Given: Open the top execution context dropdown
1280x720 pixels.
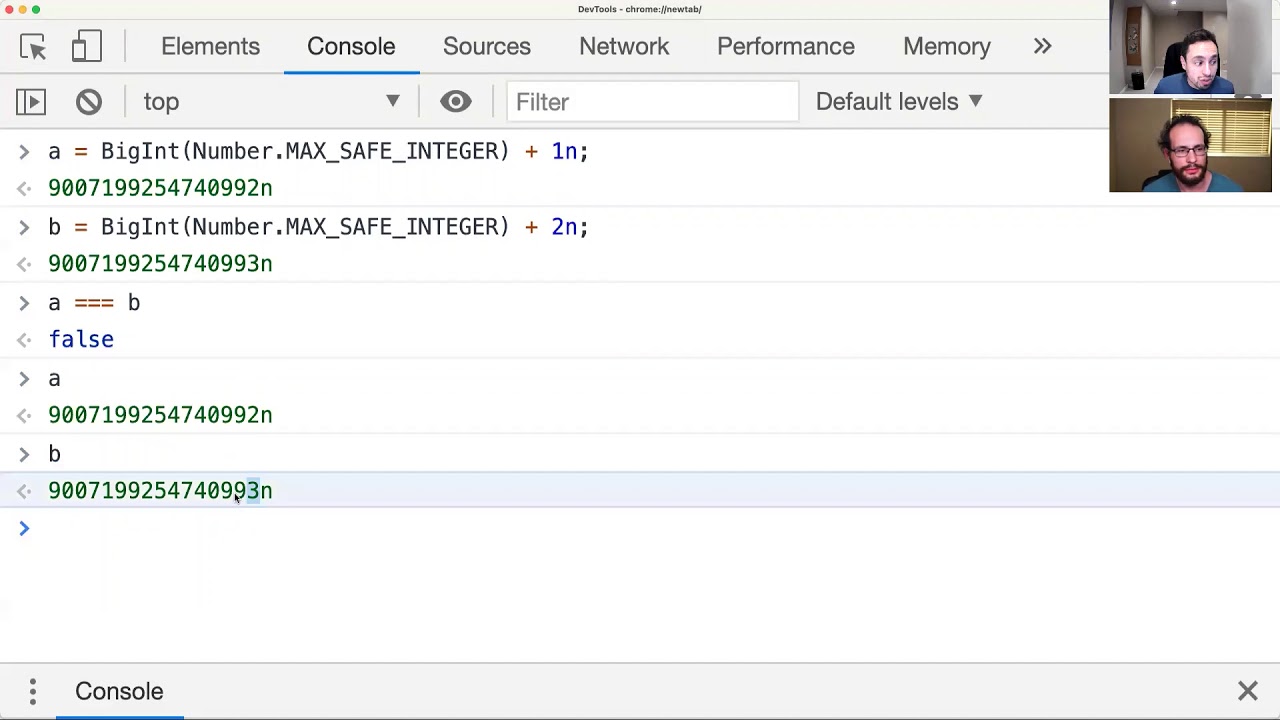Looking at the screenshot, I should click(x=270, y=102).
